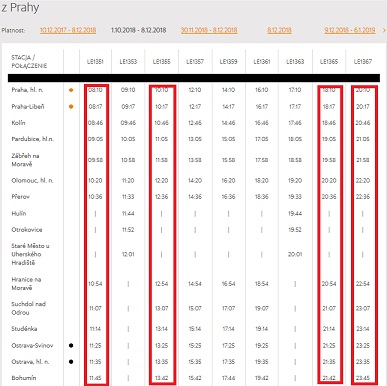Click station name Kolín

click(x=18, y=123)
